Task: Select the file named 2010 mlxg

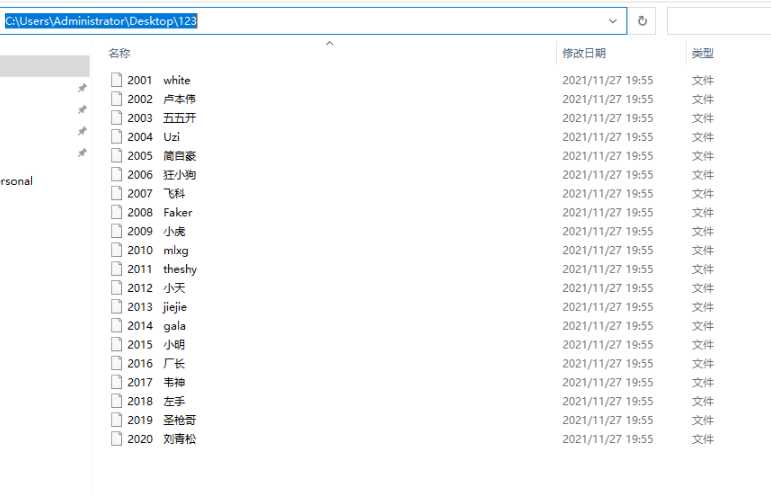Action: 158,250
